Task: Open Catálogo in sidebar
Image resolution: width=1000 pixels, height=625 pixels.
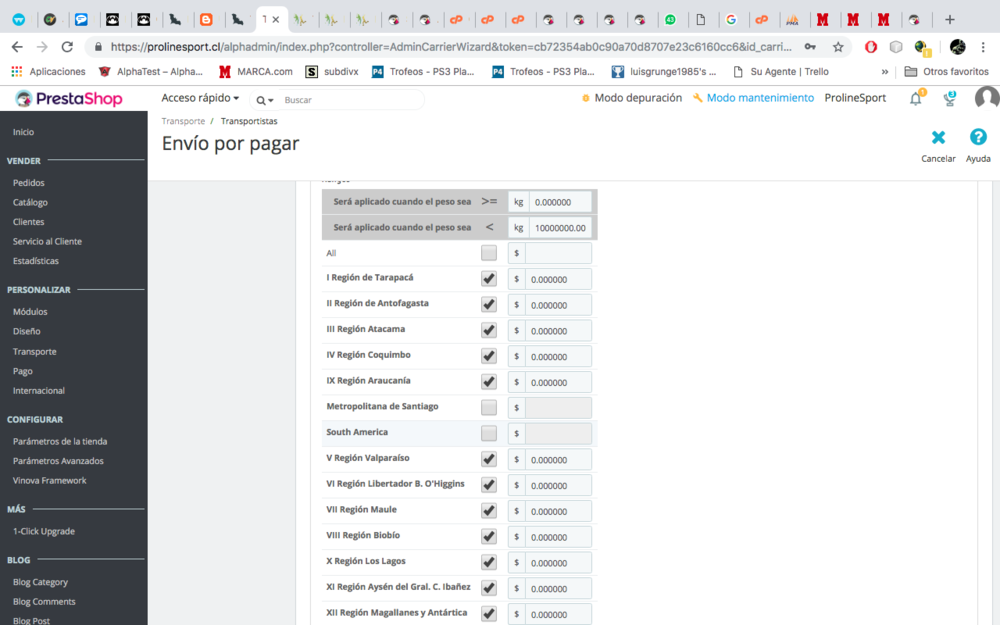Action: pyautogui.click(x=30, y=202)
